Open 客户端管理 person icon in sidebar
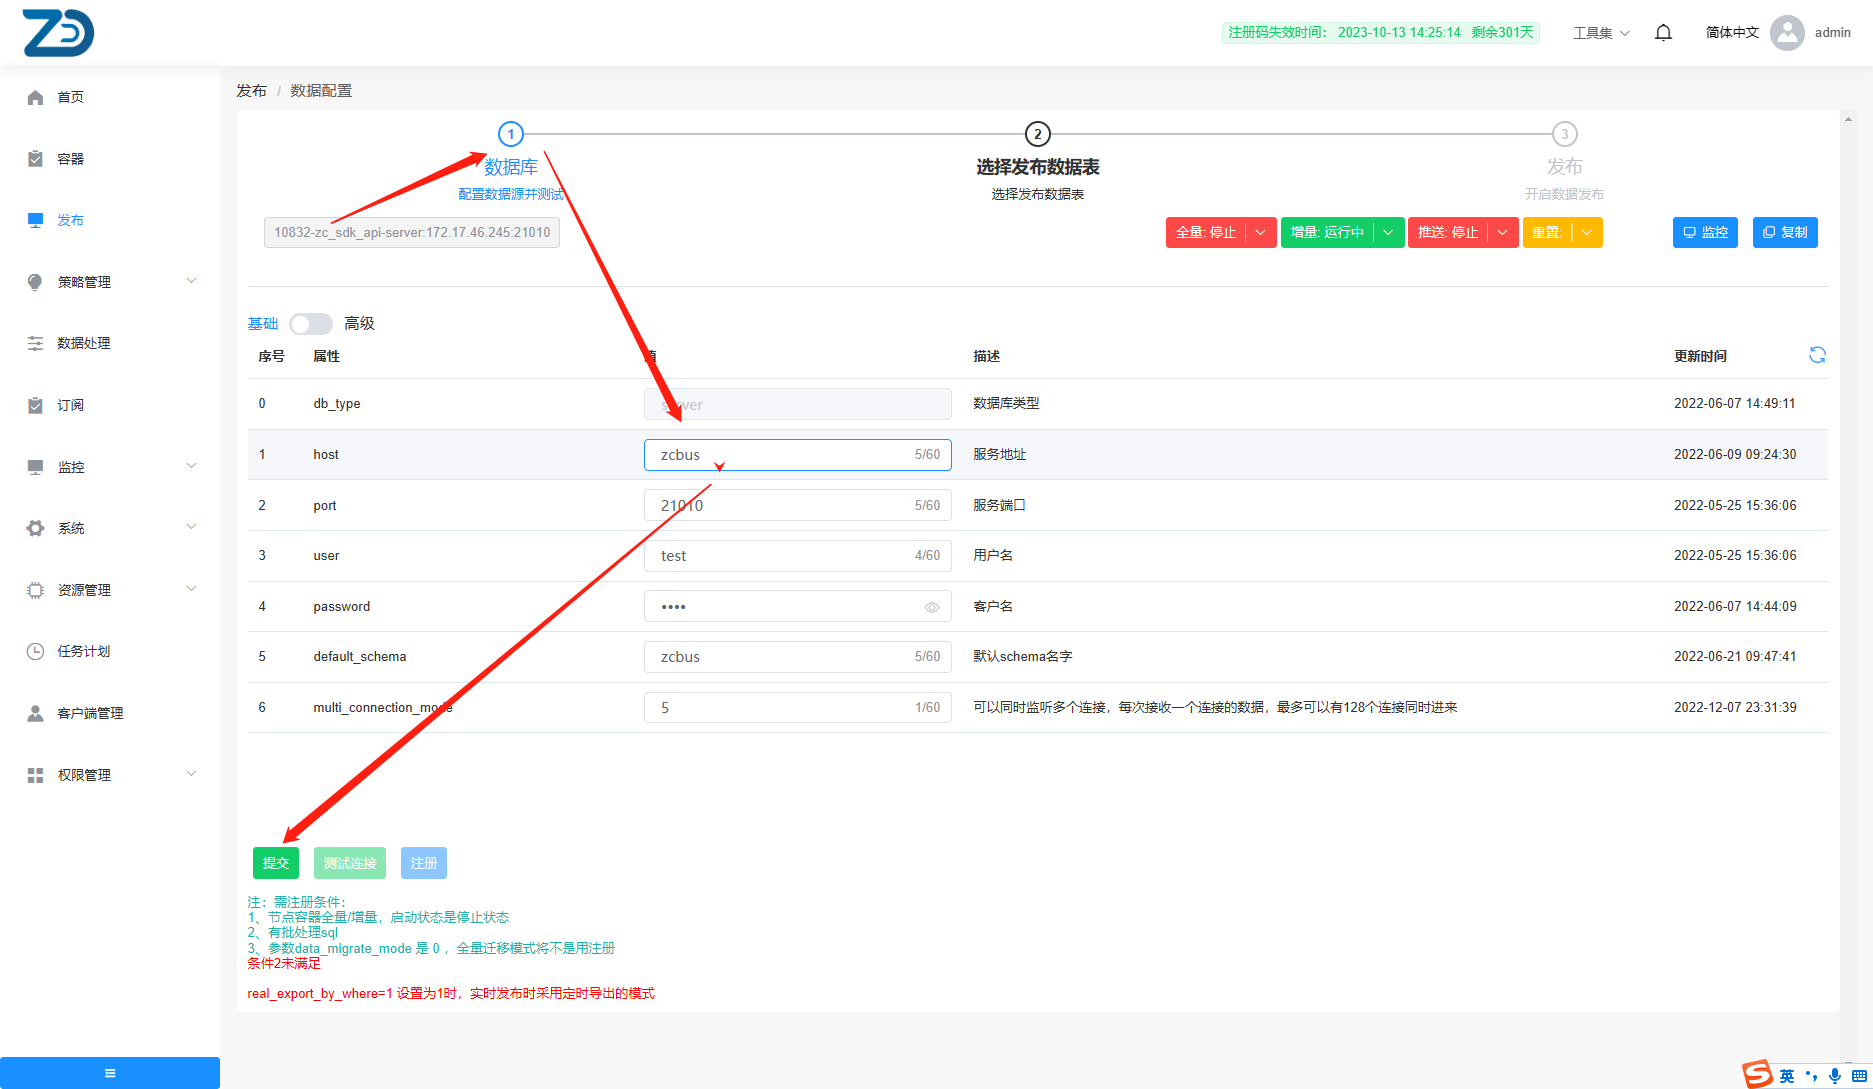1873x1089 pixels. [36, 713]
